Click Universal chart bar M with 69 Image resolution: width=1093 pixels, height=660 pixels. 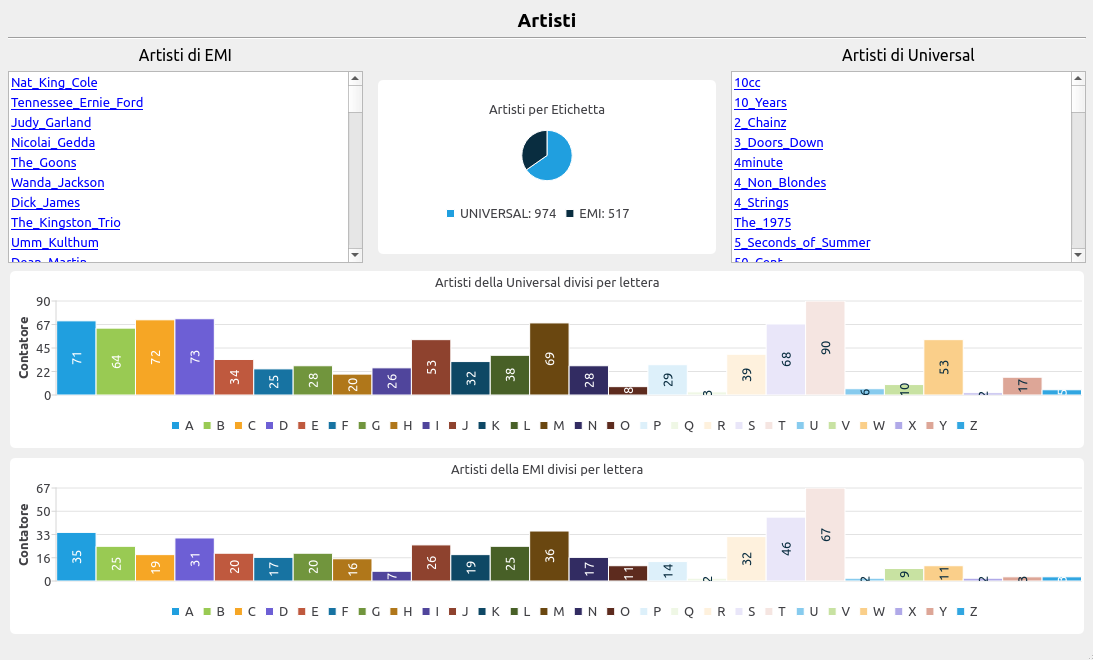coord(549,359)
